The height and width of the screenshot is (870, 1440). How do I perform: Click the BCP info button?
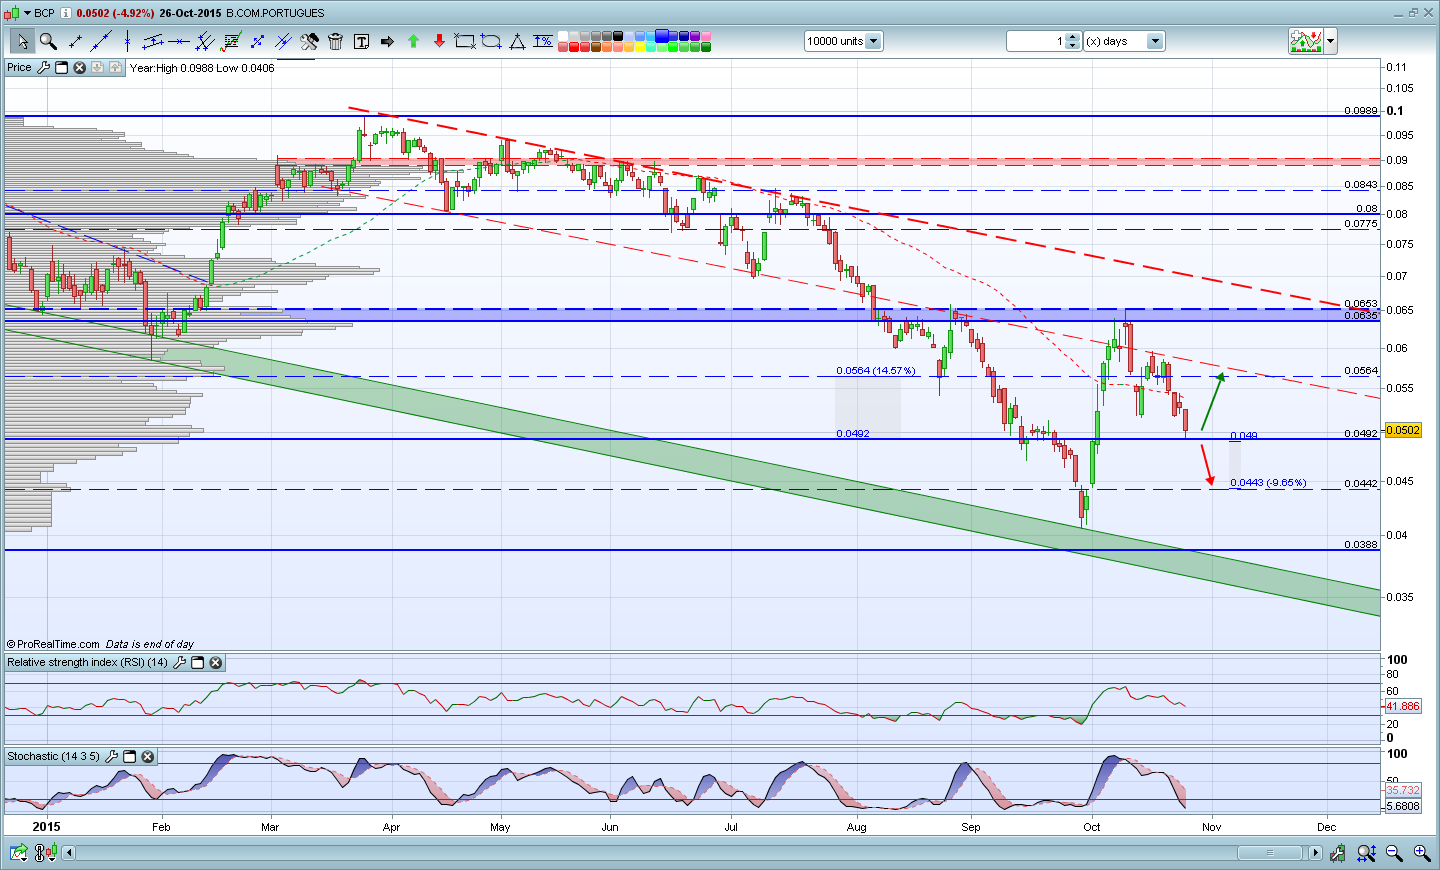(x=66, y=13)
